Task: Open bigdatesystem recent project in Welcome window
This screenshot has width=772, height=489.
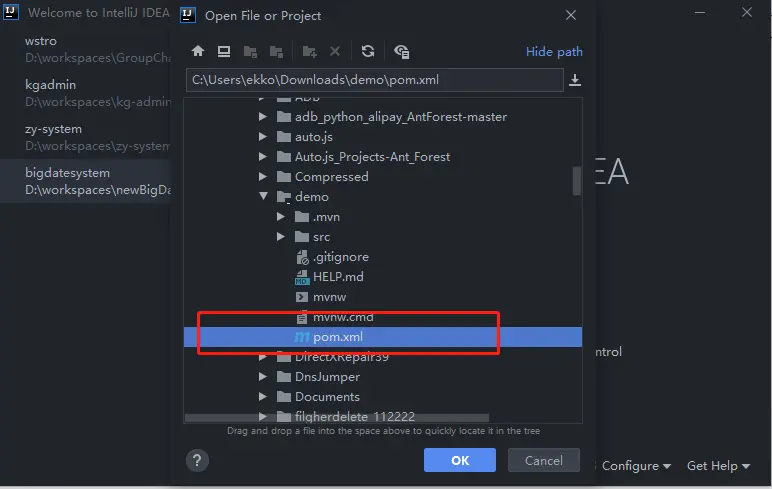Action: [x=85, y=181]
